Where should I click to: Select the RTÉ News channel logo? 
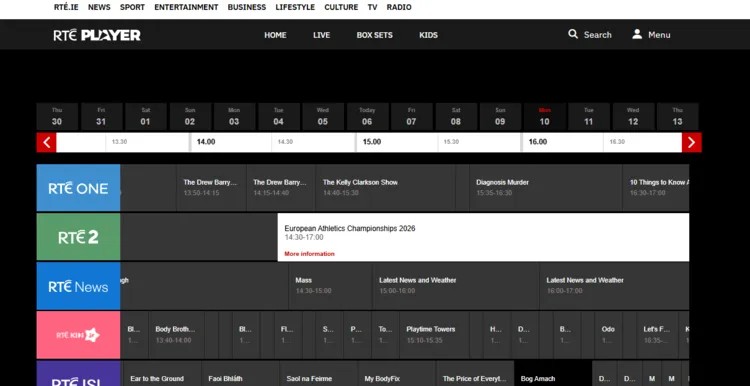click(x=78, y=287)
